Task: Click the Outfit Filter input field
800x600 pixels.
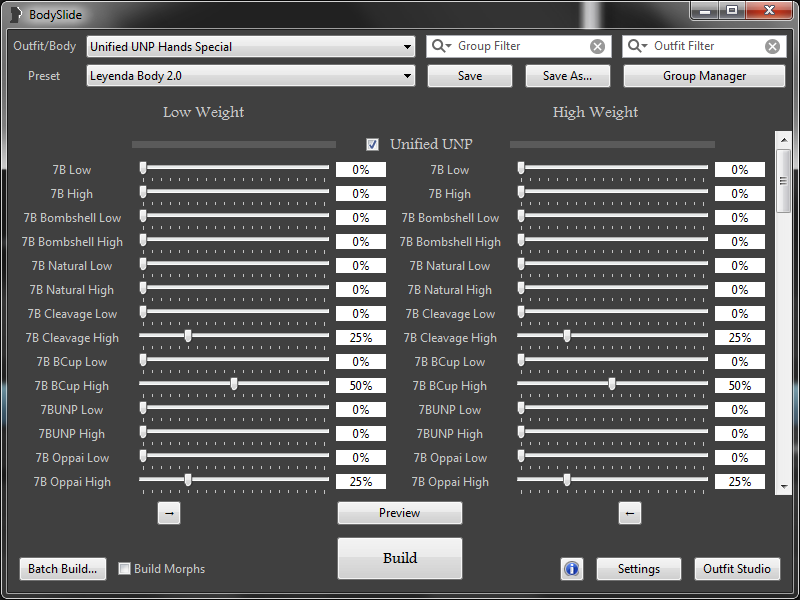Action: pyautogui.click(x=704, y=46)
